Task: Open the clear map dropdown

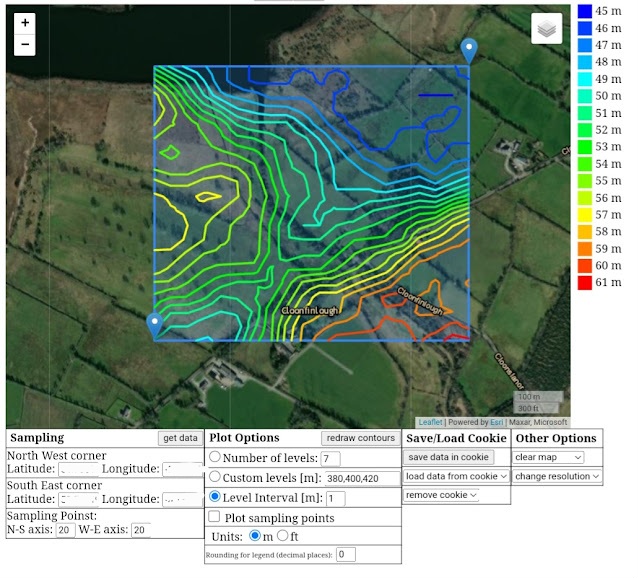Action: pyautogui.click(x=548, y=457)
